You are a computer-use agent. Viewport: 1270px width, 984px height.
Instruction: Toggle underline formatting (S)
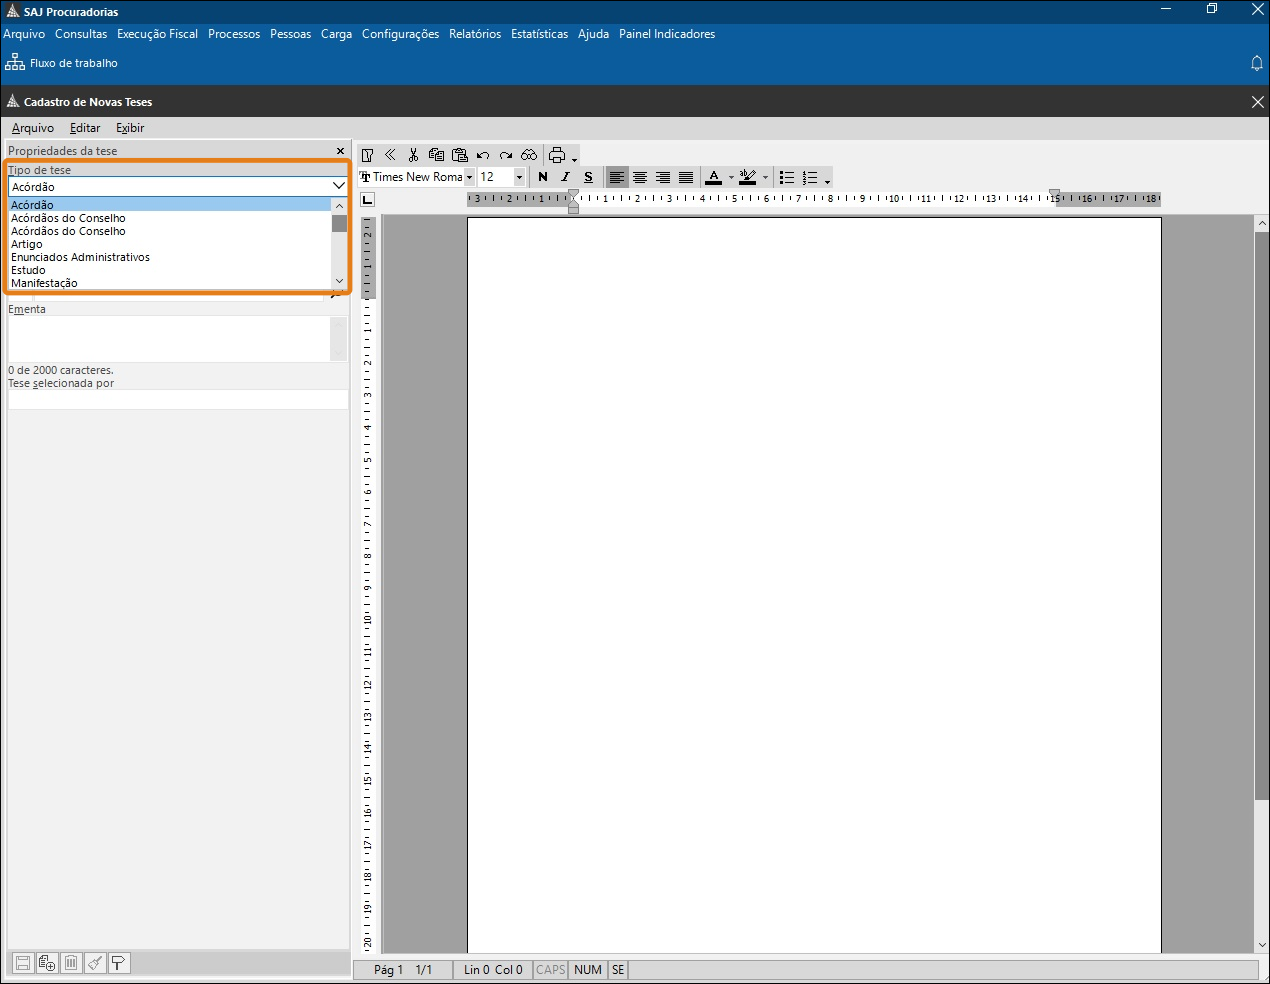point(588,177)
